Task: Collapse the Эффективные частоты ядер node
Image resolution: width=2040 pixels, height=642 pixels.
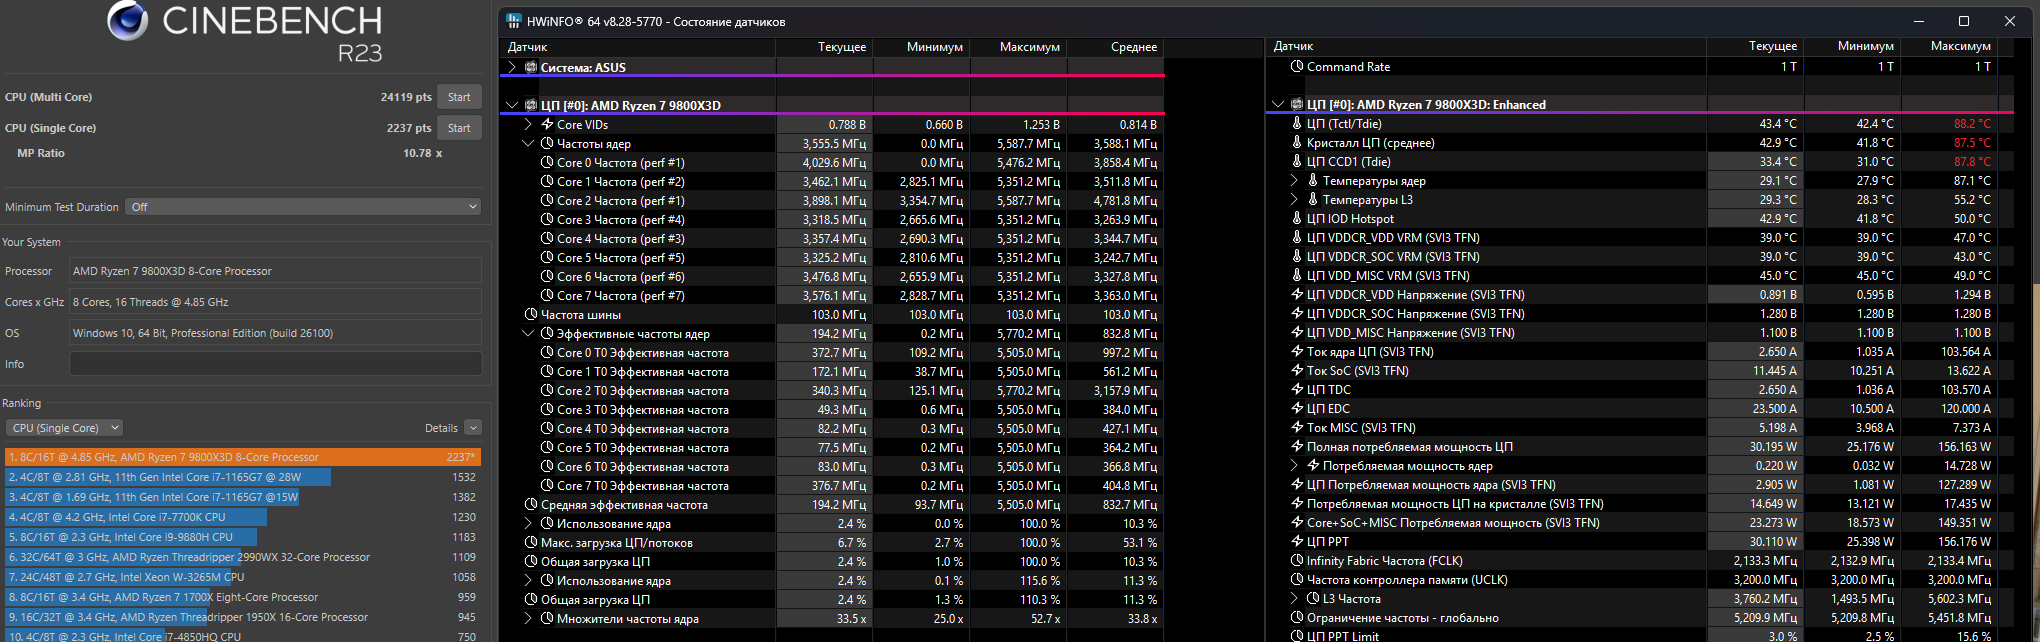Action: pyautogui.click(x=529, y=334)
